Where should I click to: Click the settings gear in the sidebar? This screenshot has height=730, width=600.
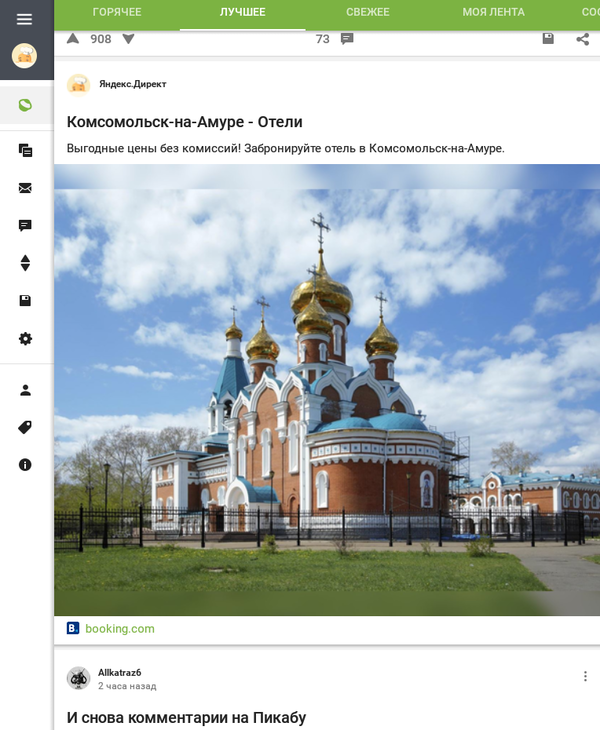(25, 339)
